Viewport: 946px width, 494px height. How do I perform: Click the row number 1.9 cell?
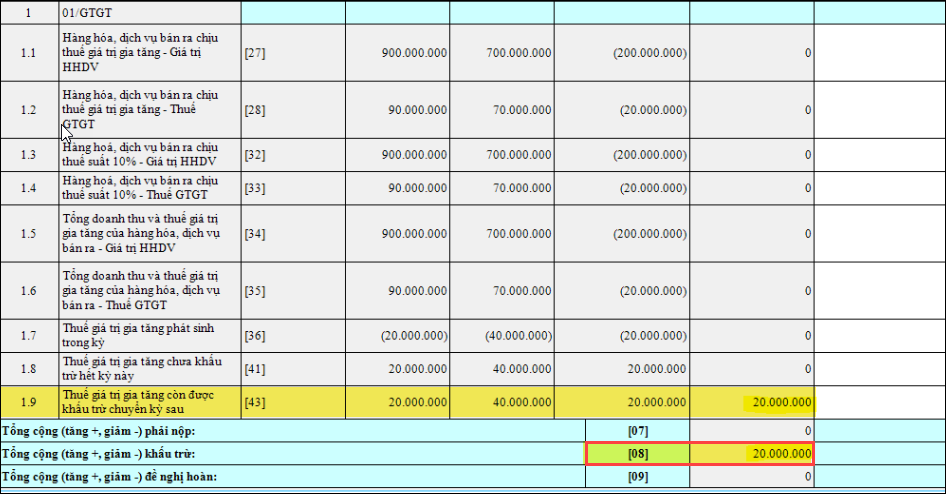coord(29,403)
